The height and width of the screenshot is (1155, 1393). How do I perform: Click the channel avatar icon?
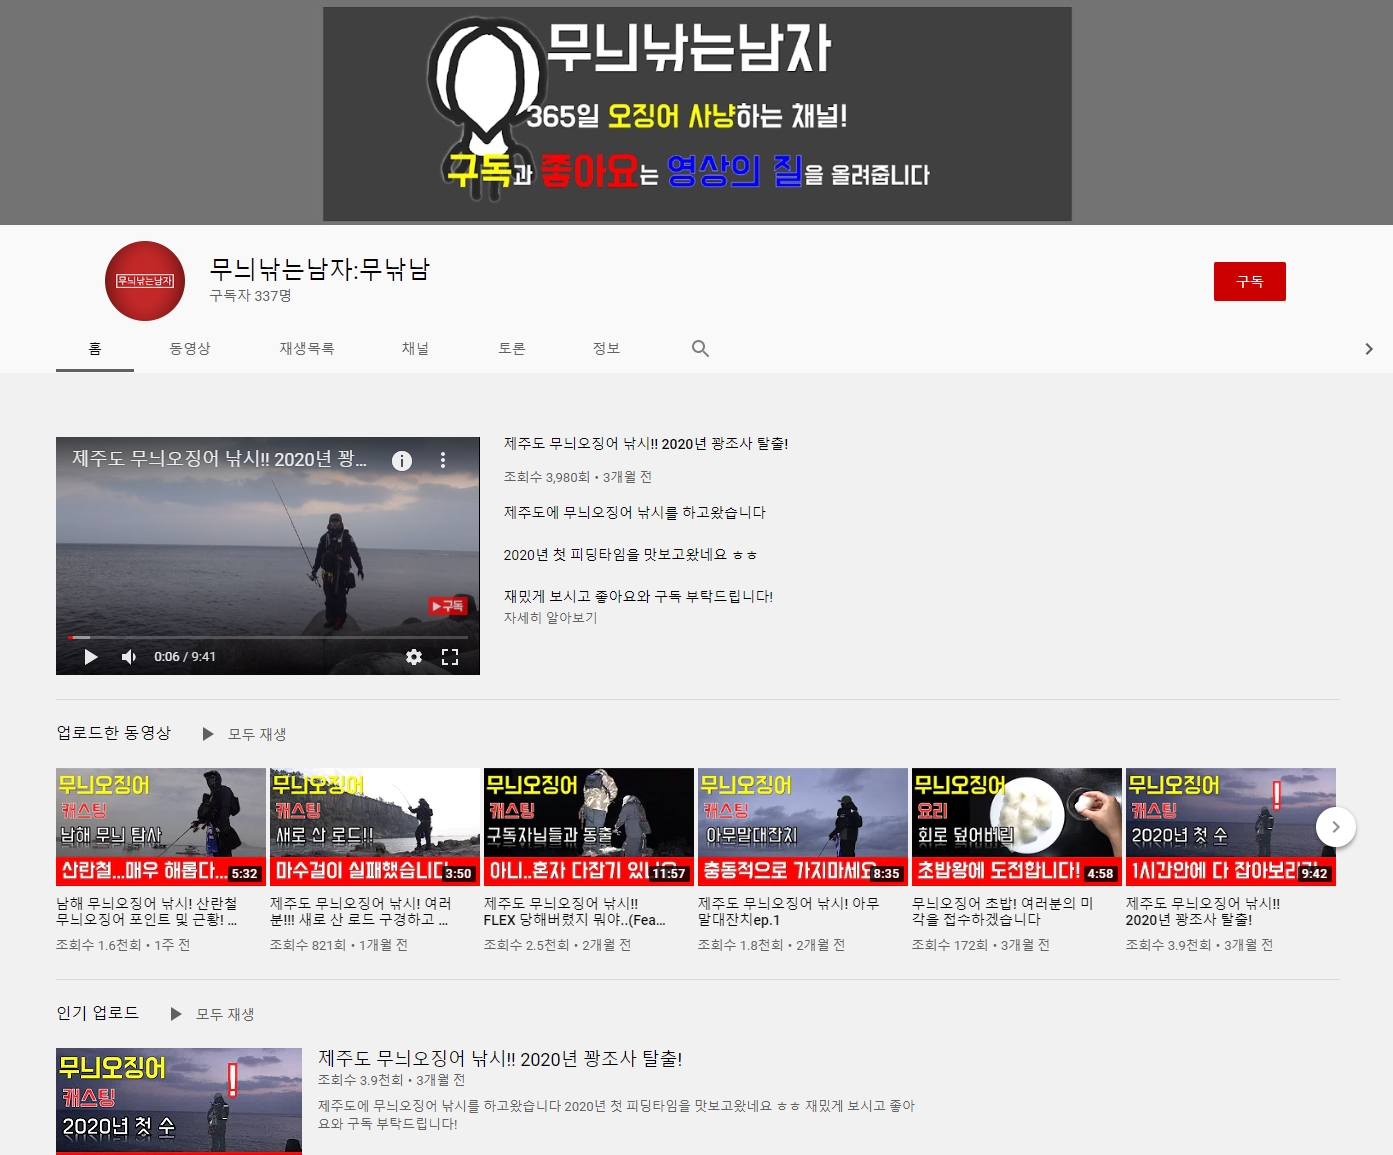pos(145,281)
